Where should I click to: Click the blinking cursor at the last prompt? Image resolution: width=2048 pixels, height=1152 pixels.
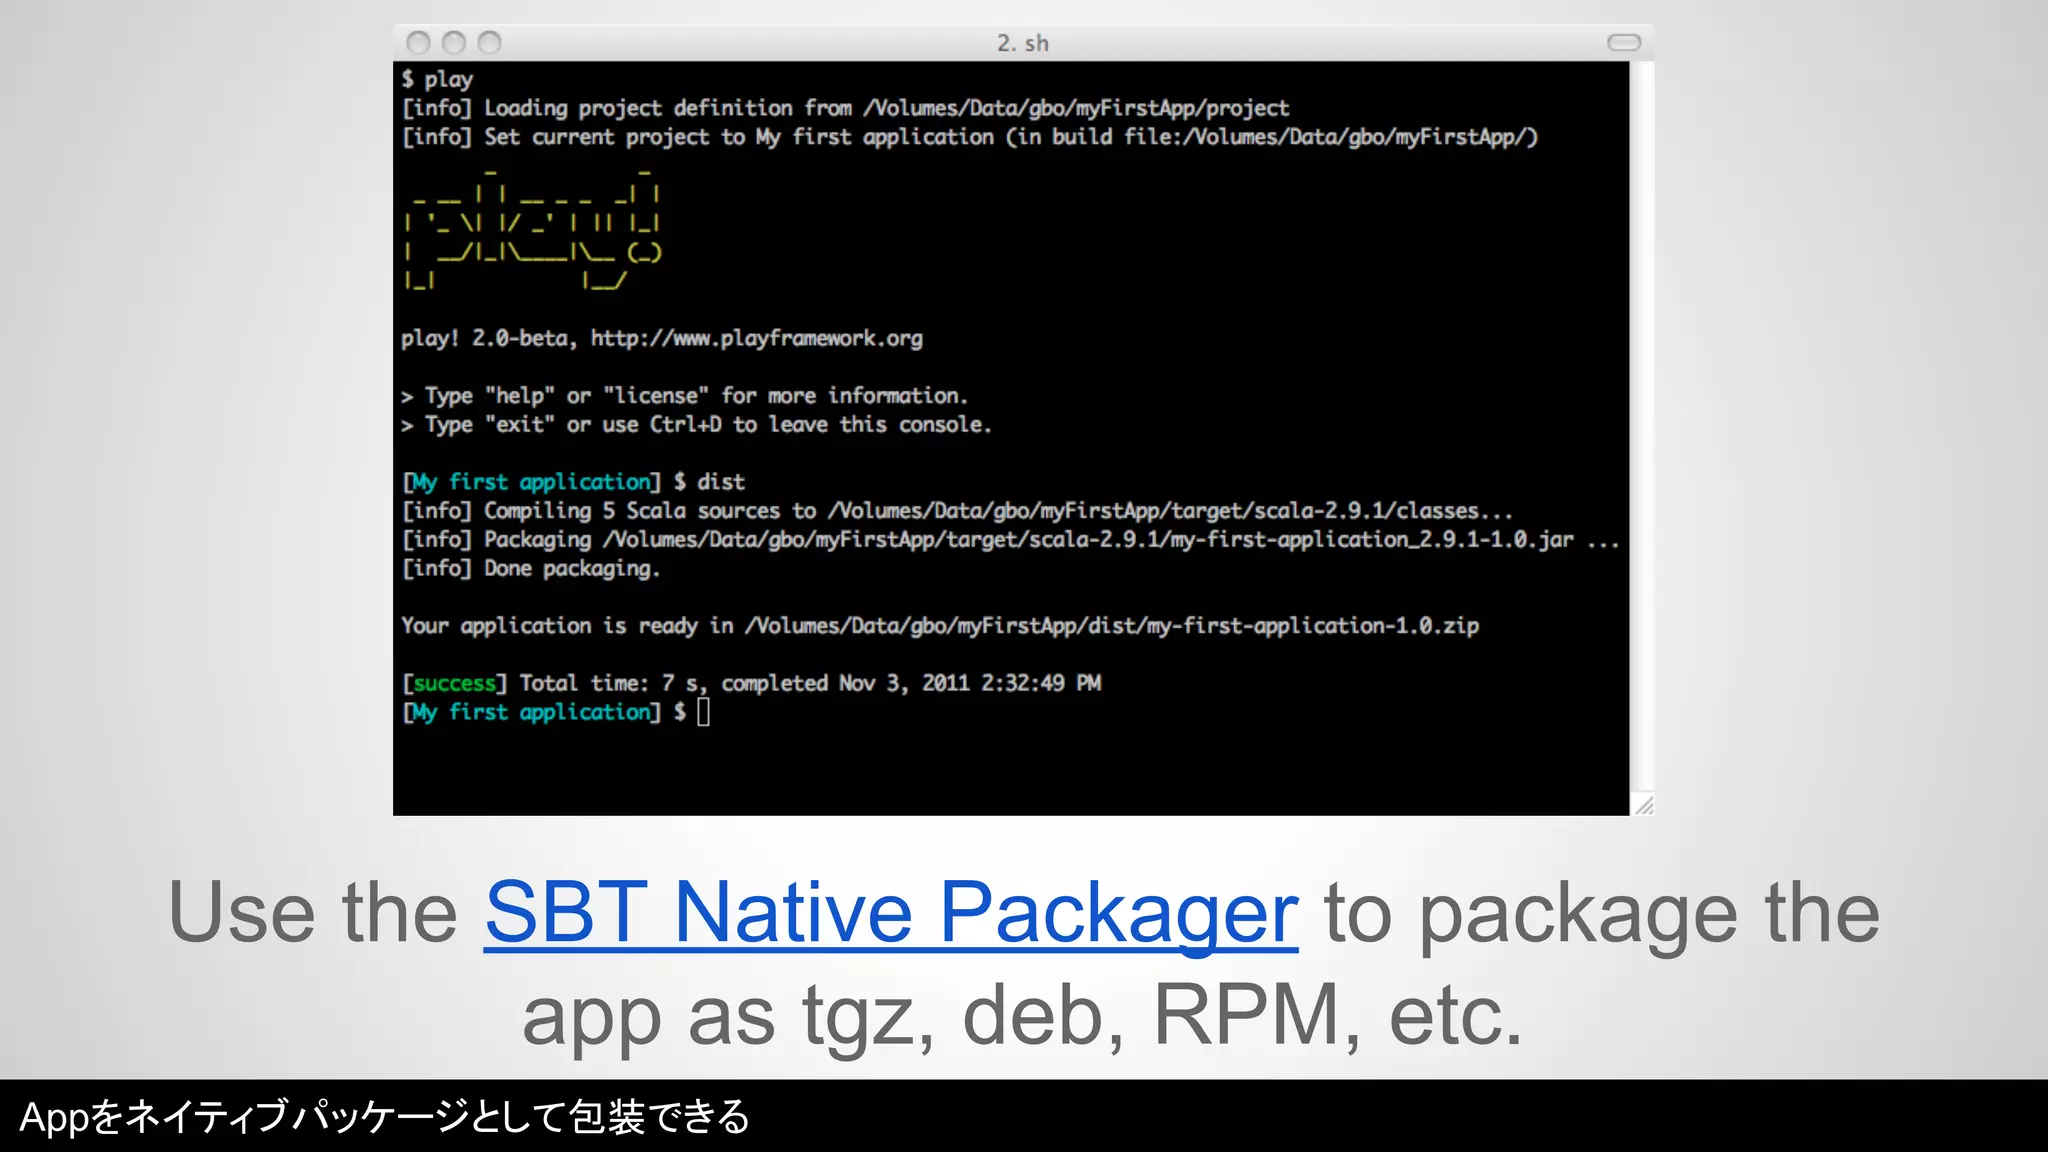click(703, 712)
